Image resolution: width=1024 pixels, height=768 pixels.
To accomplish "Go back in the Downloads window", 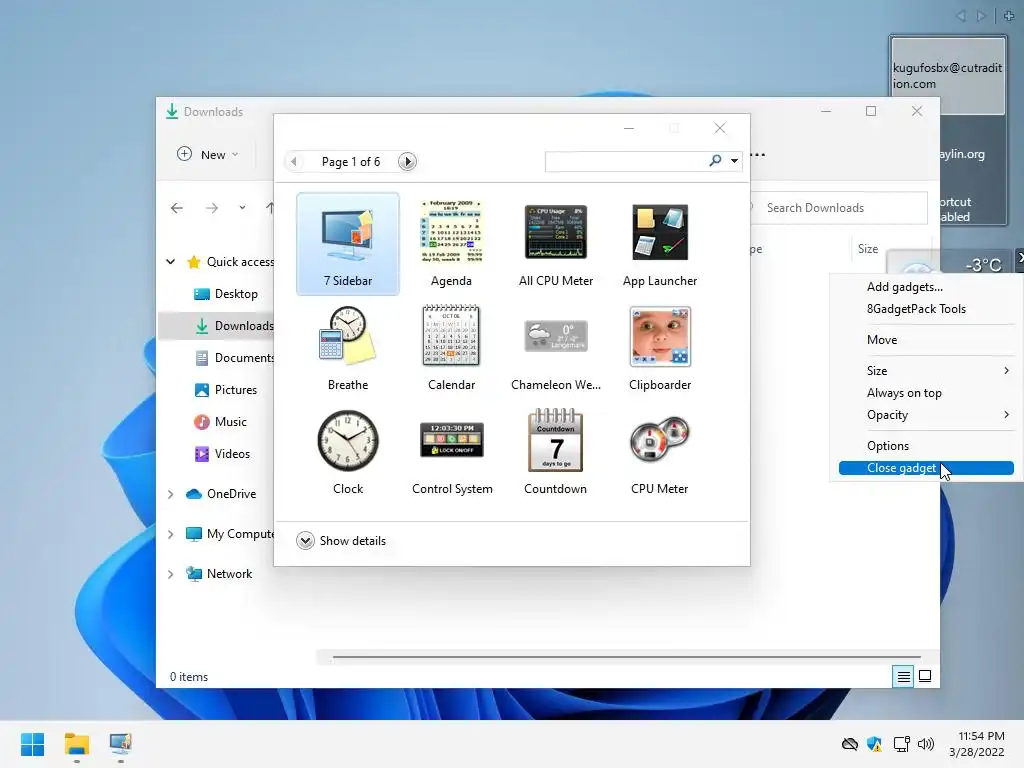I will tap(176, 208).
